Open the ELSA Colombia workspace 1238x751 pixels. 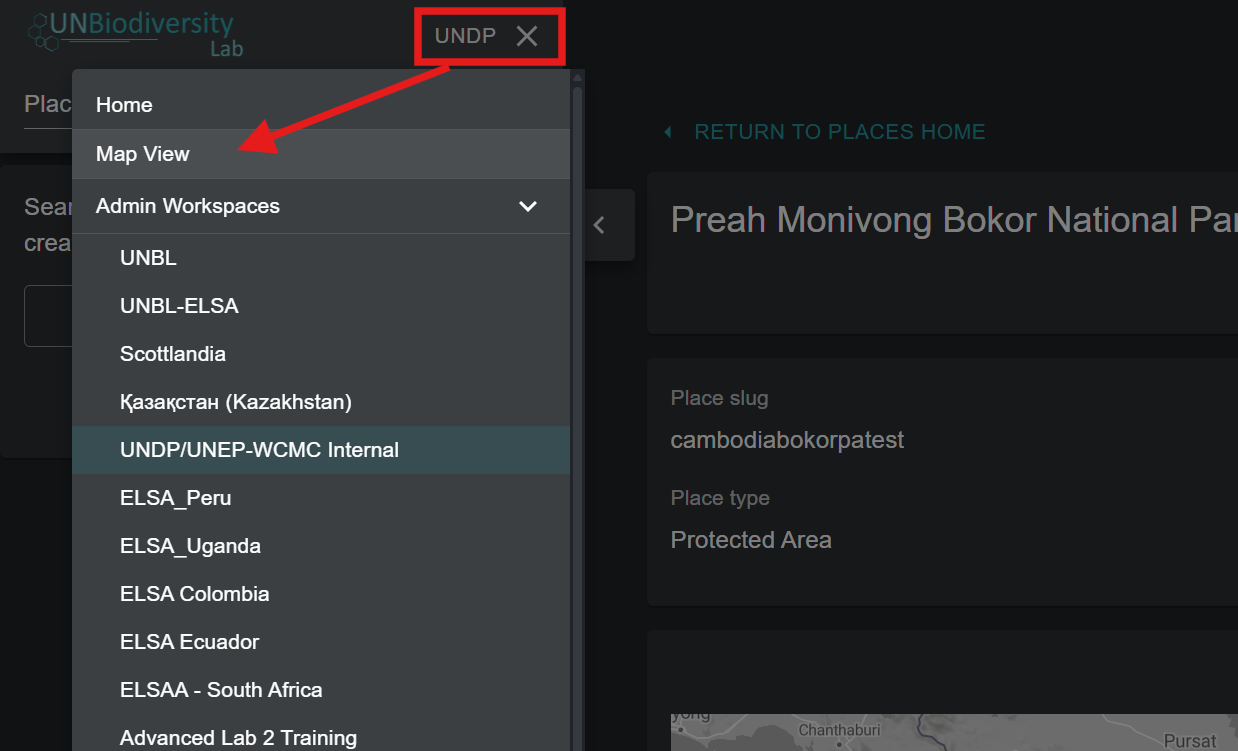coord(195,594)
